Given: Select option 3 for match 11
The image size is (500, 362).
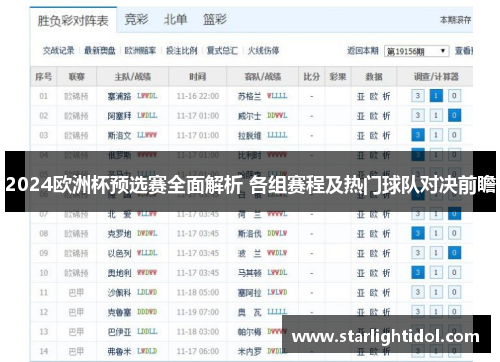Looking at the screenshot, I should coord(418,292).
